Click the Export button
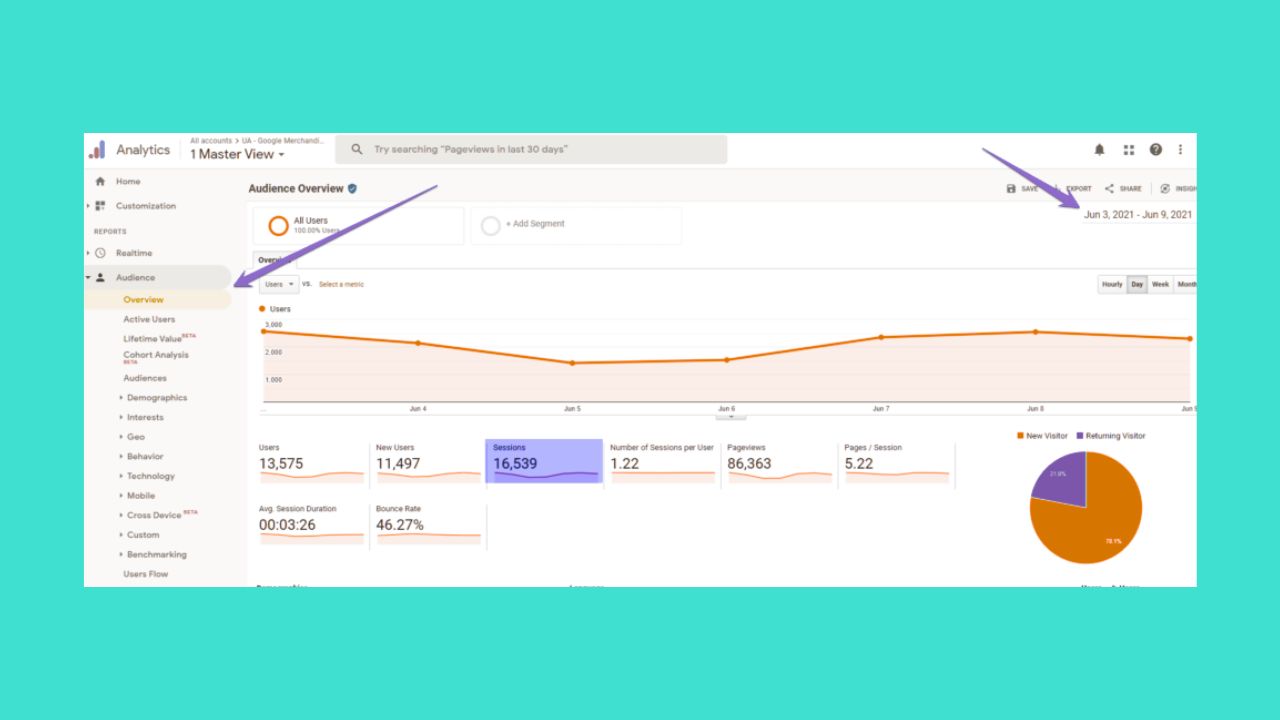 [1074, 188]
